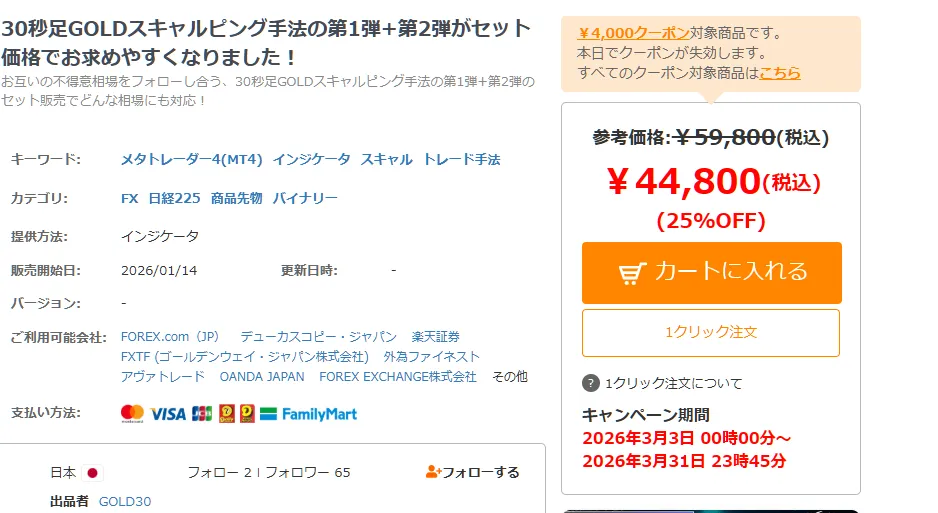Image resolution: width=938 pixels, height=513 pixels.
Task: Open seller GOLD30 profile link
Action: point(125,501)
